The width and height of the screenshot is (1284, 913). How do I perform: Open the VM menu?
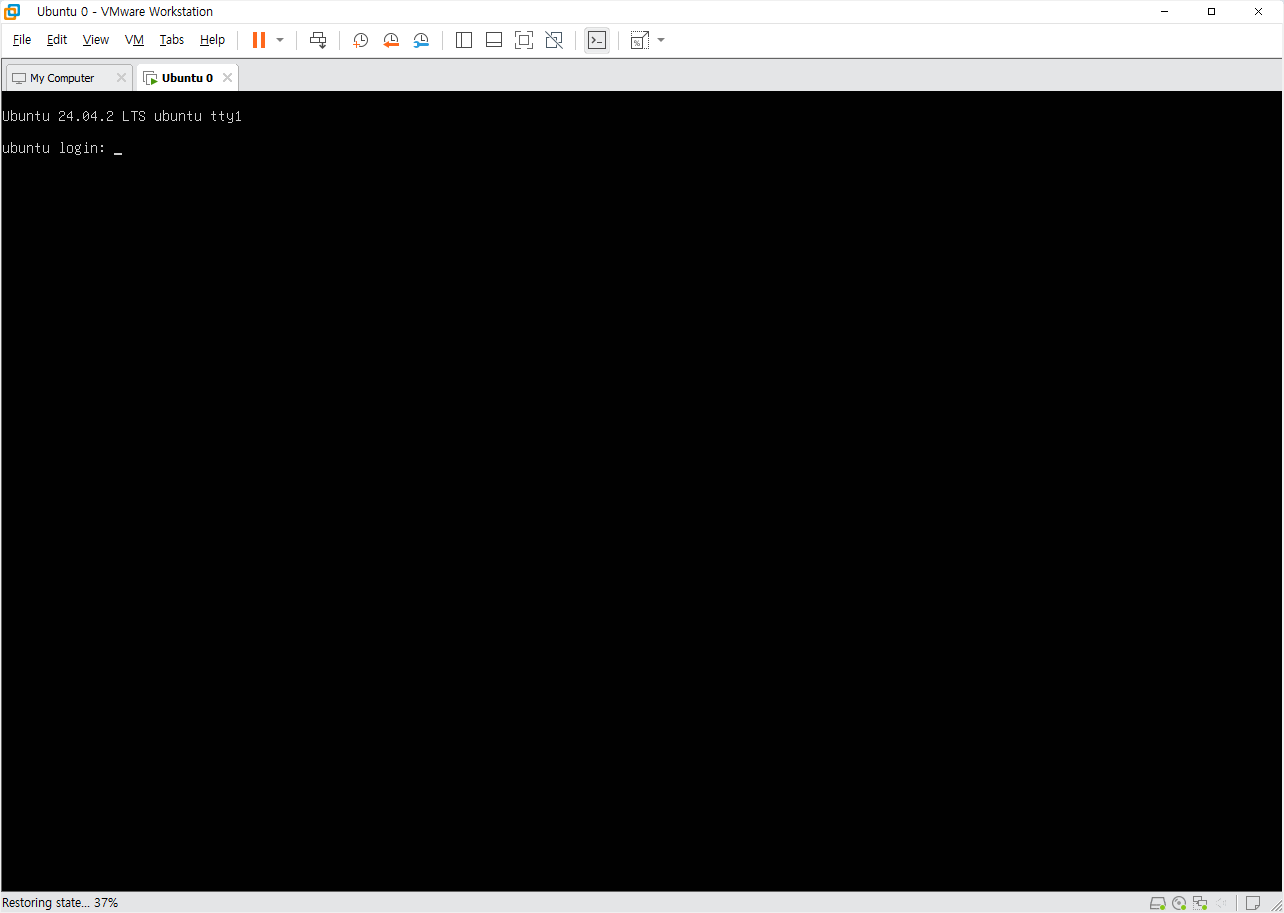click(135, 40)
